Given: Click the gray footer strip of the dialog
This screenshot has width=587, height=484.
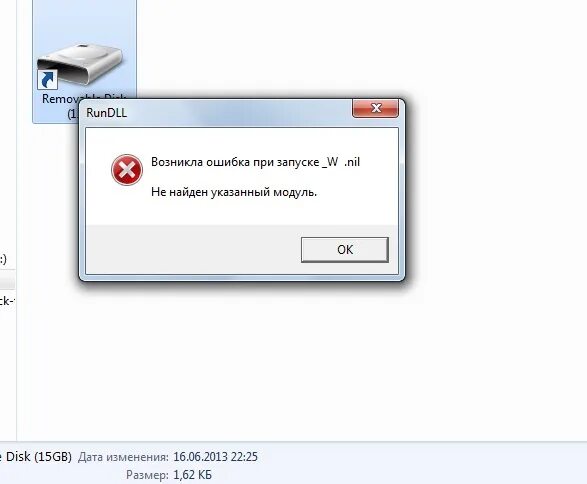Looking at the screenshot, I should point(242,249).
